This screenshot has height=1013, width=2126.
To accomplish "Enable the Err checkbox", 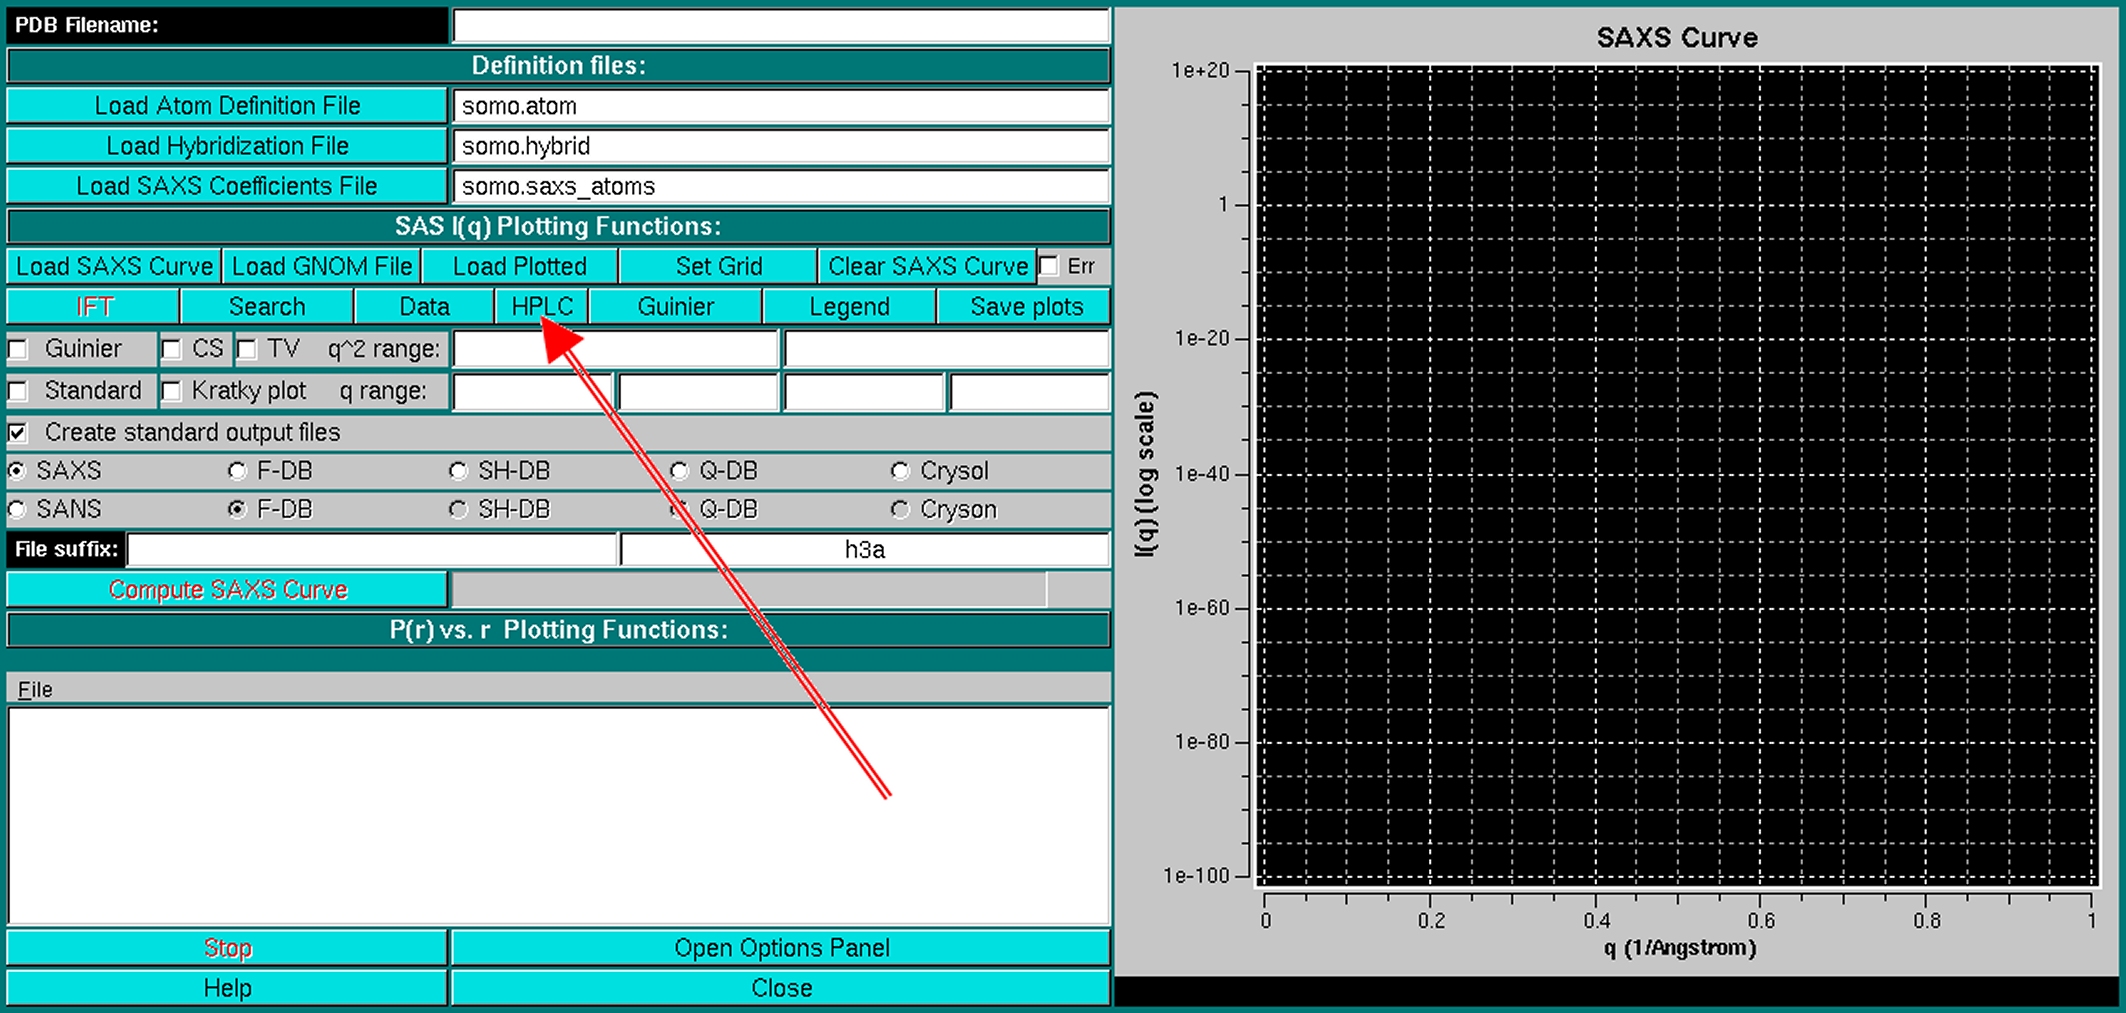I will [x=1049, y=267].
